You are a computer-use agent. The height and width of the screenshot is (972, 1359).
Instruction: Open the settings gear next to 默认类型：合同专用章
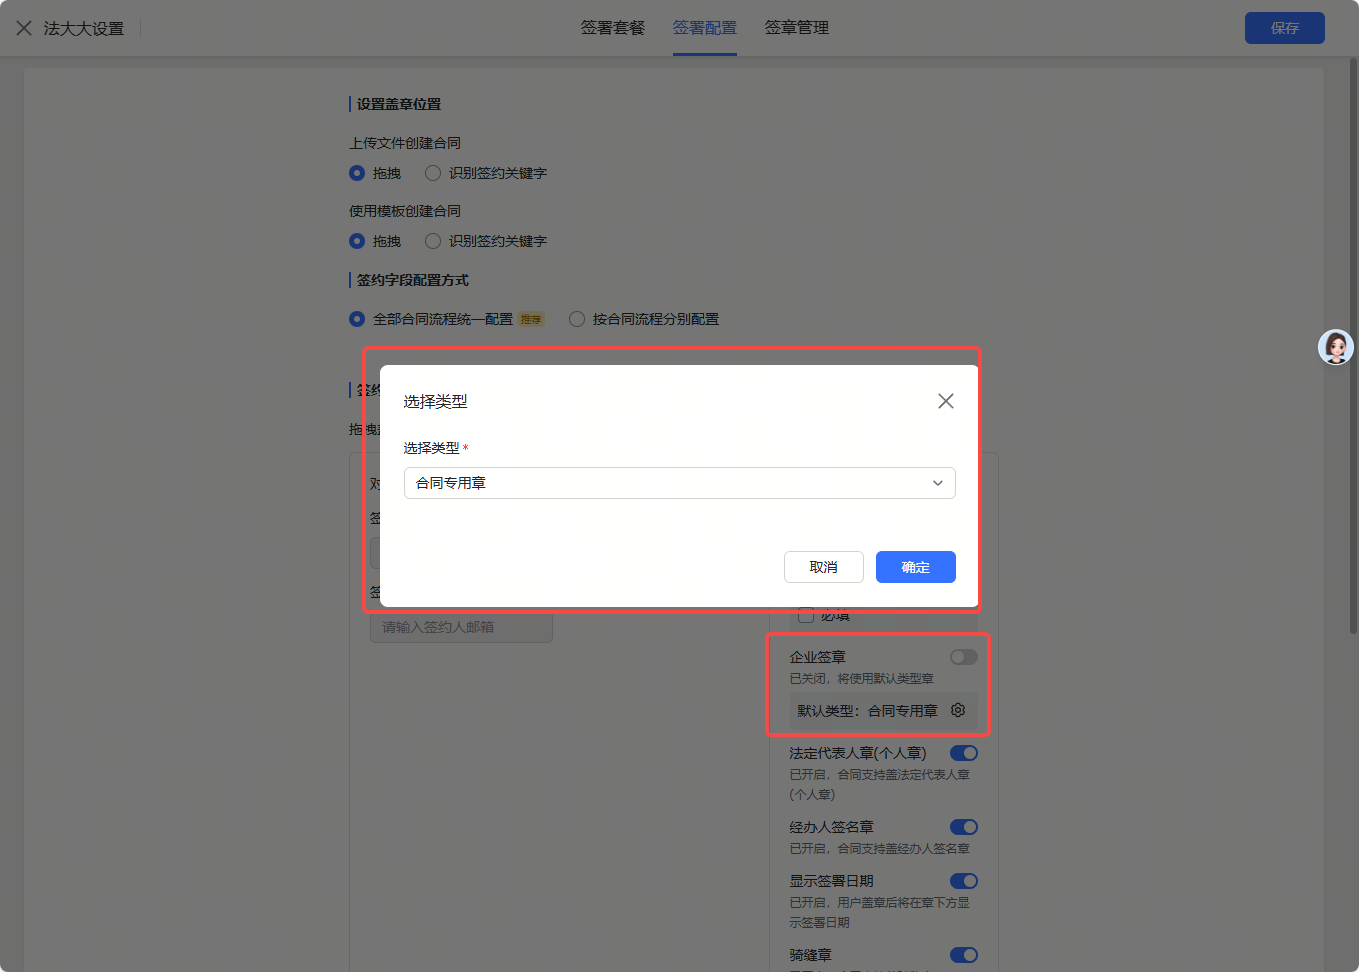point(957,710)
